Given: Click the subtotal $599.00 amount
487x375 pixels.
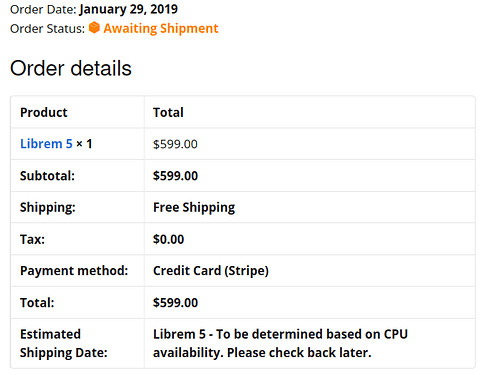Looking at the screenshot, I should coord(175,176).
